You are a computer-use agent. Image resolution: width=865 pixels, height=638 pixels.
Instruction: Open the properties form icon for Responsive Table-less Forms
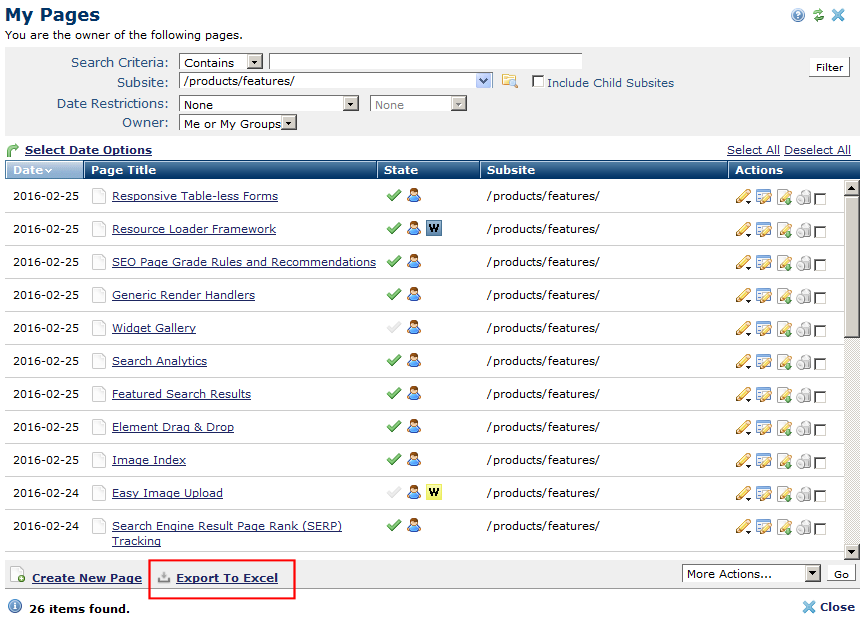coord(763,196)
